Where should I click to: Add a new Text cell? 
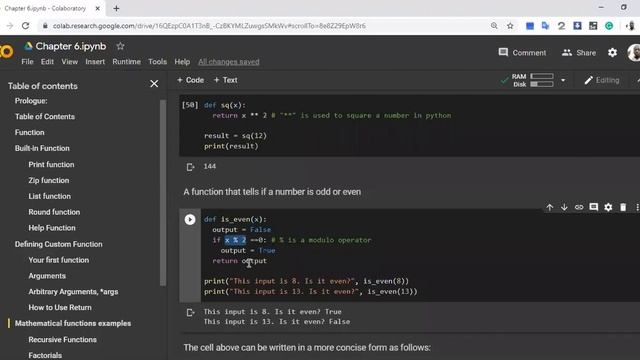[x=225, y=80]
